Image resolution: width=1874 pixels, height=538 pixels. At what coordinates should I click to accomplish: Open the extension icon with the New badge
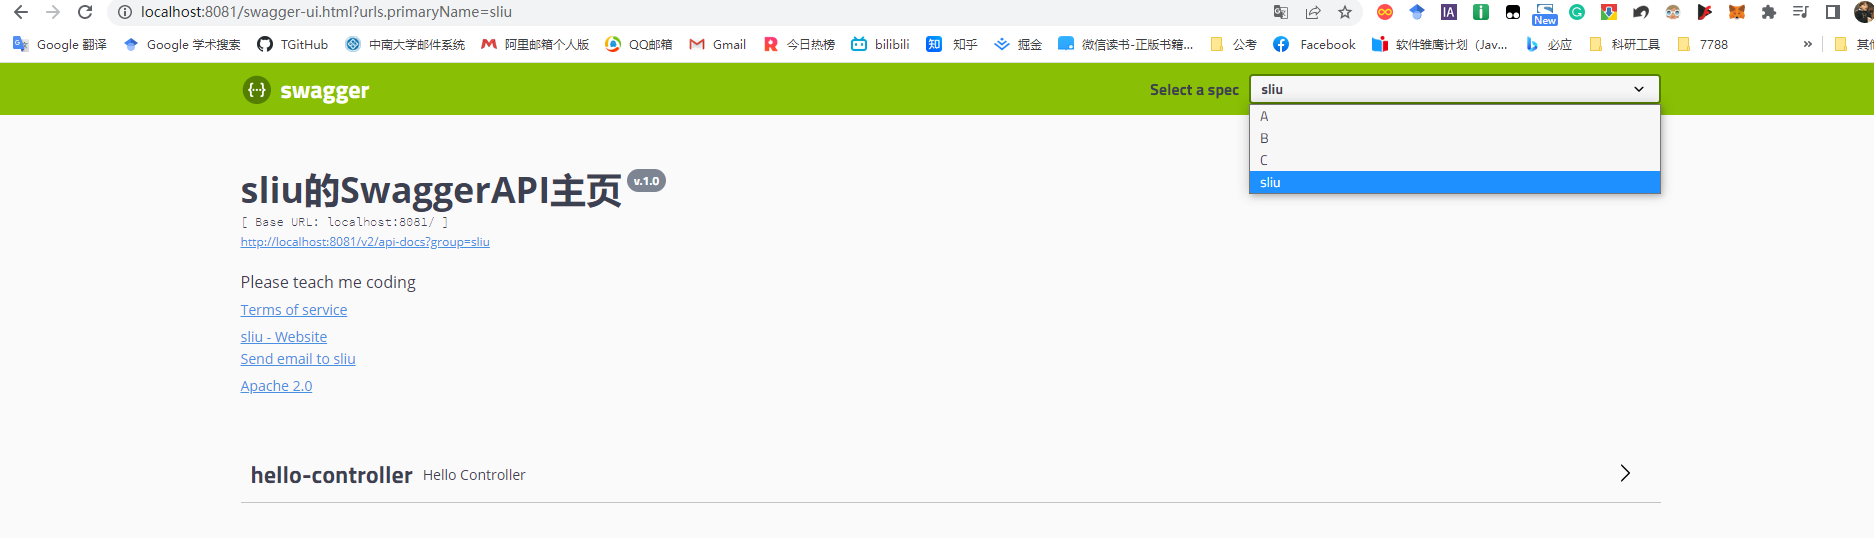click(1545, 13)
